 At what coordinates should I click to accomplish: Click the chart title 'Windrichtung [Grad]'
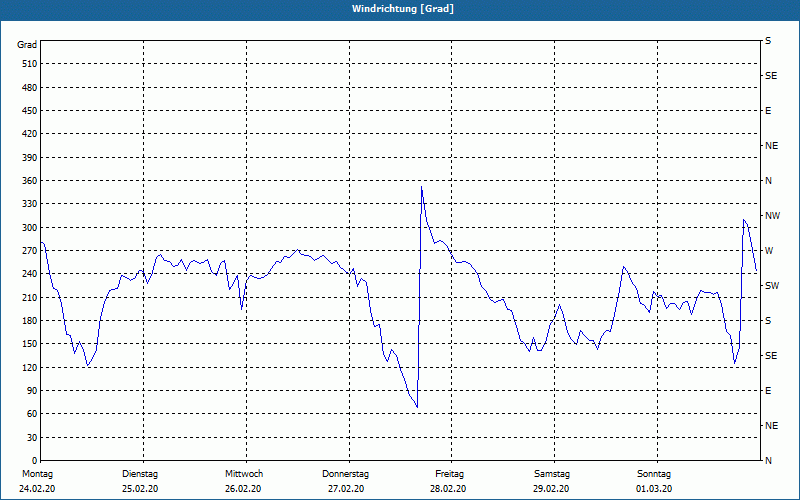[x=403, y=9]
